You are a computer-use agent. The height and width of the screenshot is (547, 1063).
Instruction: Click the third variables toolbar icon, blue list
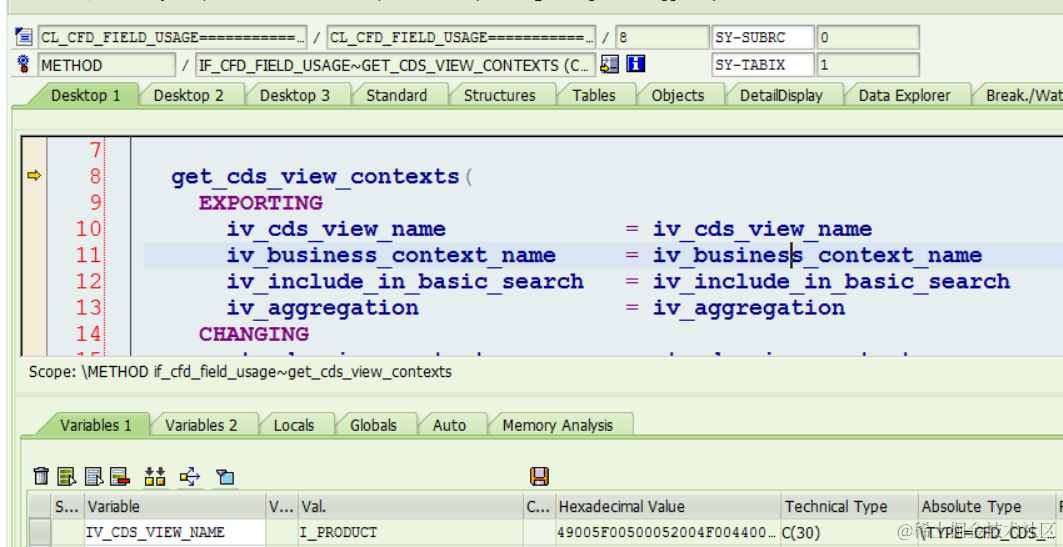point(94,477)
